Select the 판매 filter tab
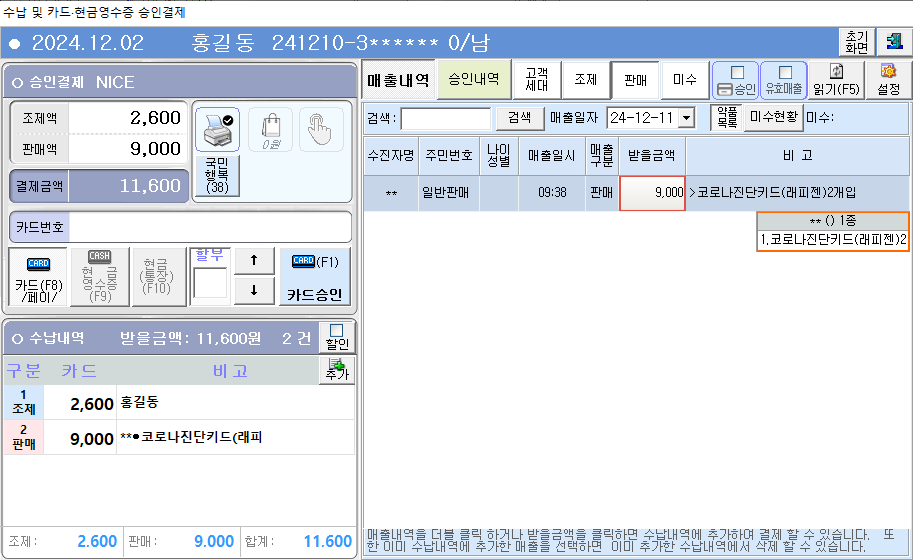 point(635,80)
